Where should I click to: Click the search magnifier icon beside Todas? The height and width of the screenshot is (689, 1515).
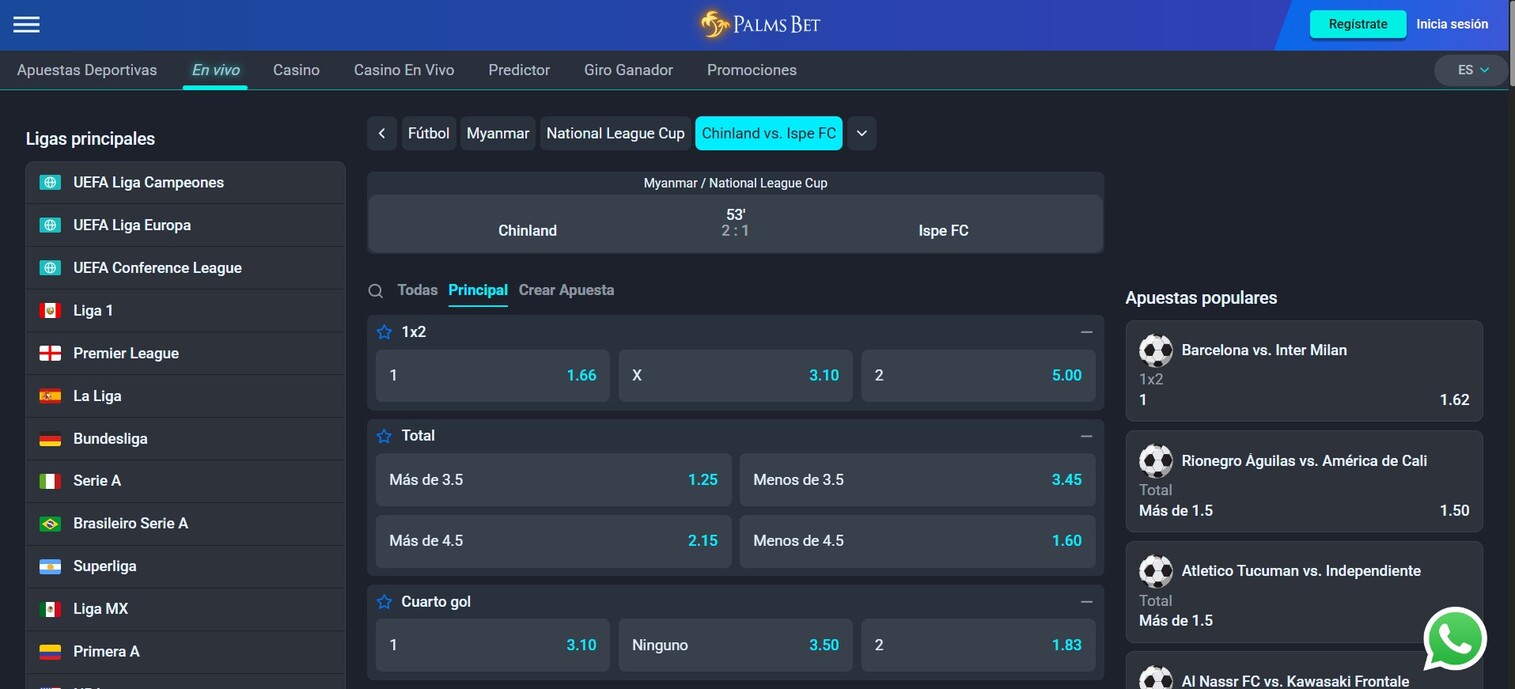tap(376, 291)
